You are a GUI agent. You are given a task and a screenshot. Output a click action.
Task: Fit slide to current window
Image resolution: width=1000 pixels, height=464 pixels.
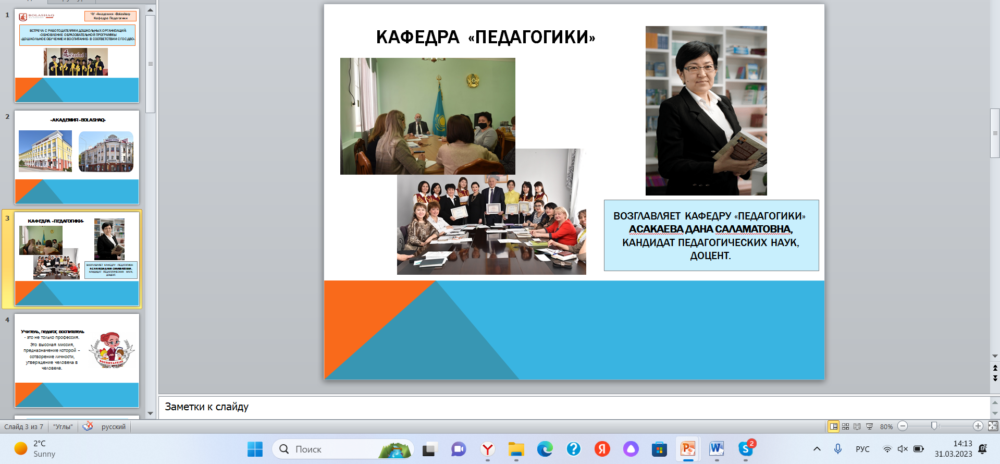[x=992, y=426]
